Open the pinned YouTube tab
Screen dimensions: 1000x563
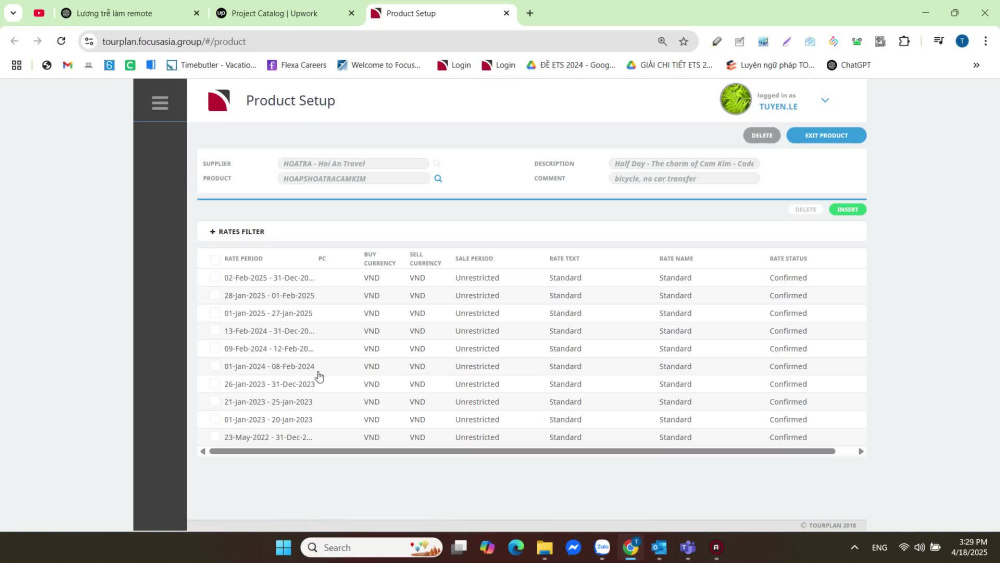[39, 13]
